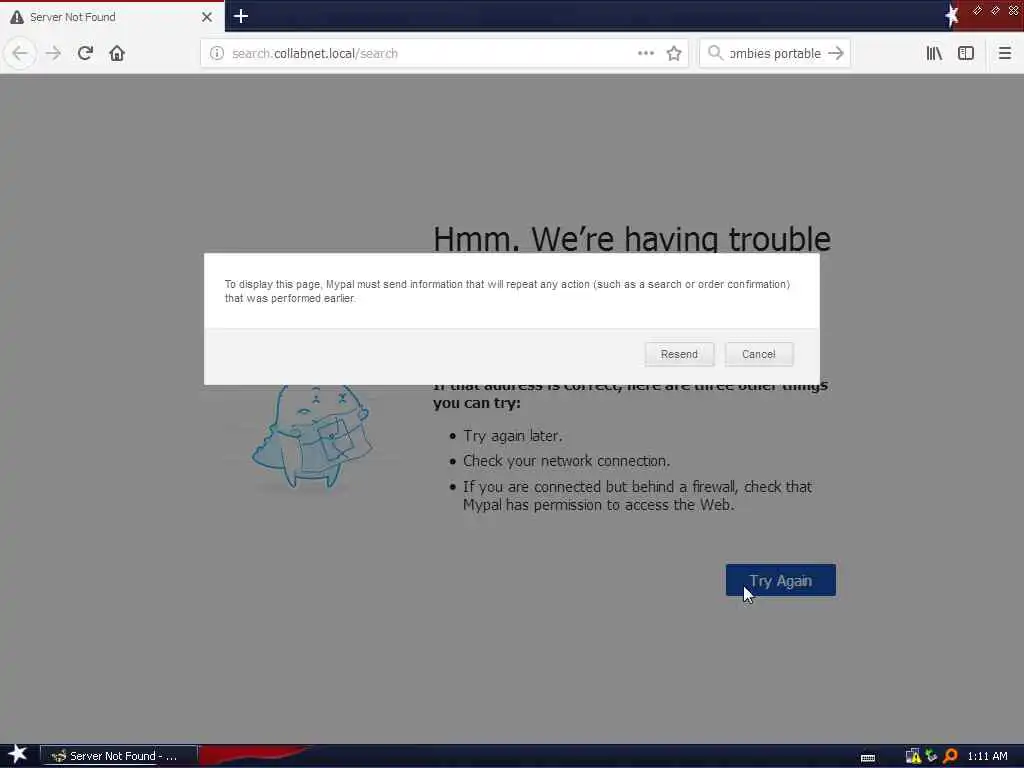1024x768 pixels.
Task: Submit the search with the arrow button
Action: [x=836, y=53]
